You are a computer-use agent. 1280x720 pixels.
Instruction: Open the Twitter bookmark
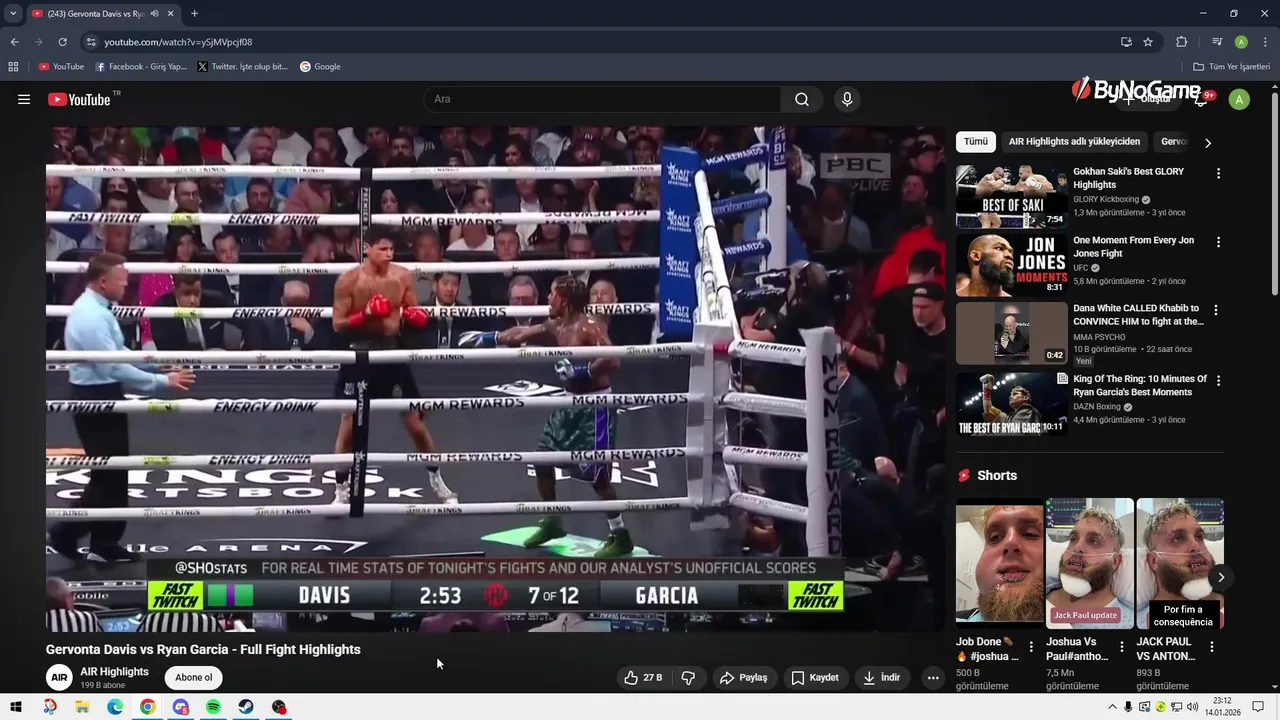pos(243,67)
